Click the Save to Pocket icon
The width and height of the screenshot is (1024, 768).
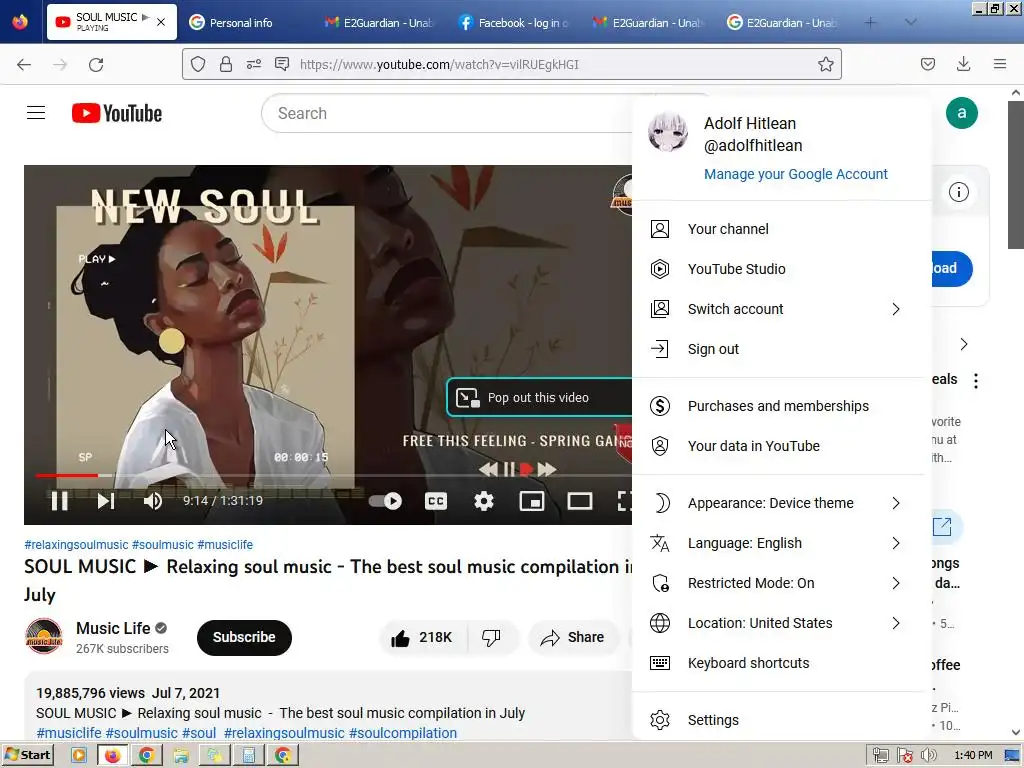927,64
